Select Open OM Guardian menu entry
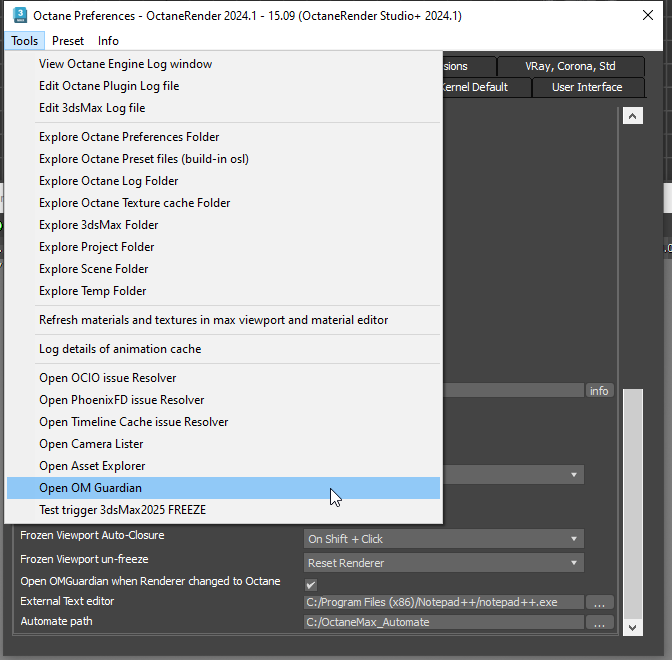This screenshot has width=672, height=660. (x=90, y=488)
